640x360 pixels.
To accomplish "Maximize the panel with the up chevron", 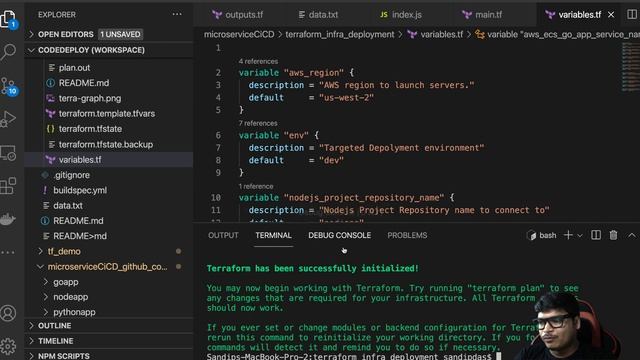I will click(x=631, y=235).
